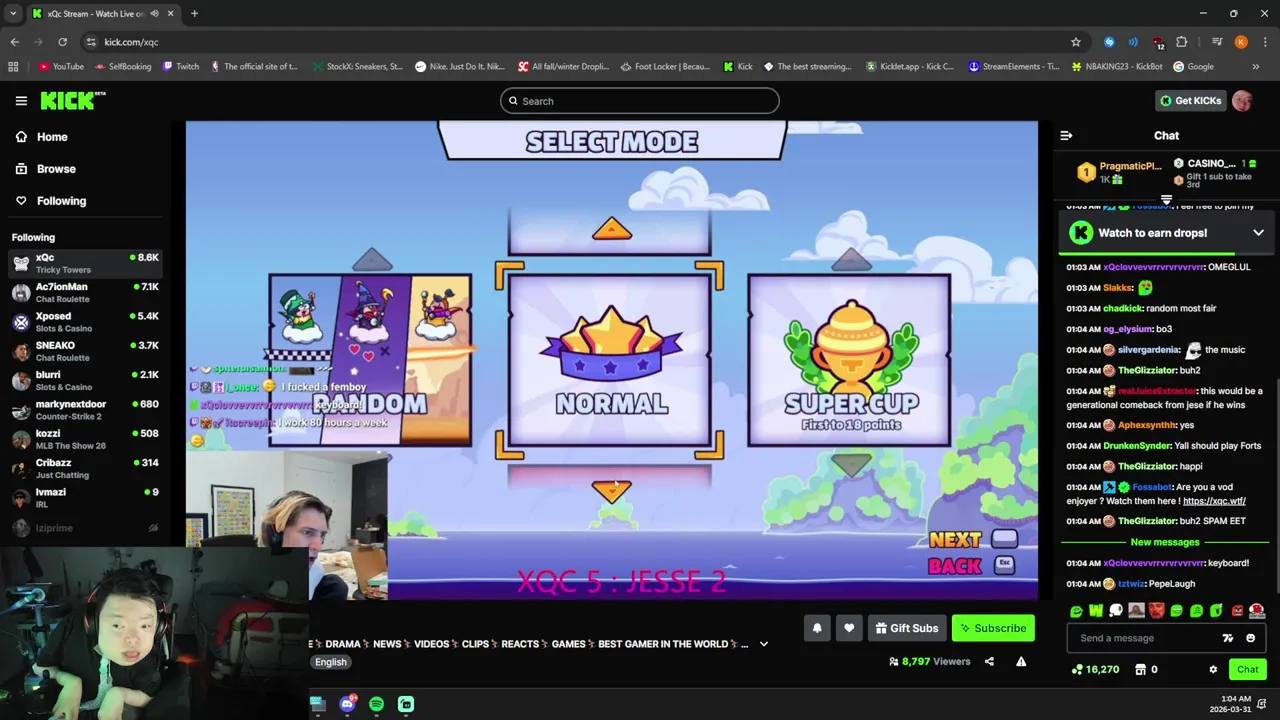Viewport: 1280px width, 720px height.
Task: Open blurri channel in Following list
Action: 84,381
